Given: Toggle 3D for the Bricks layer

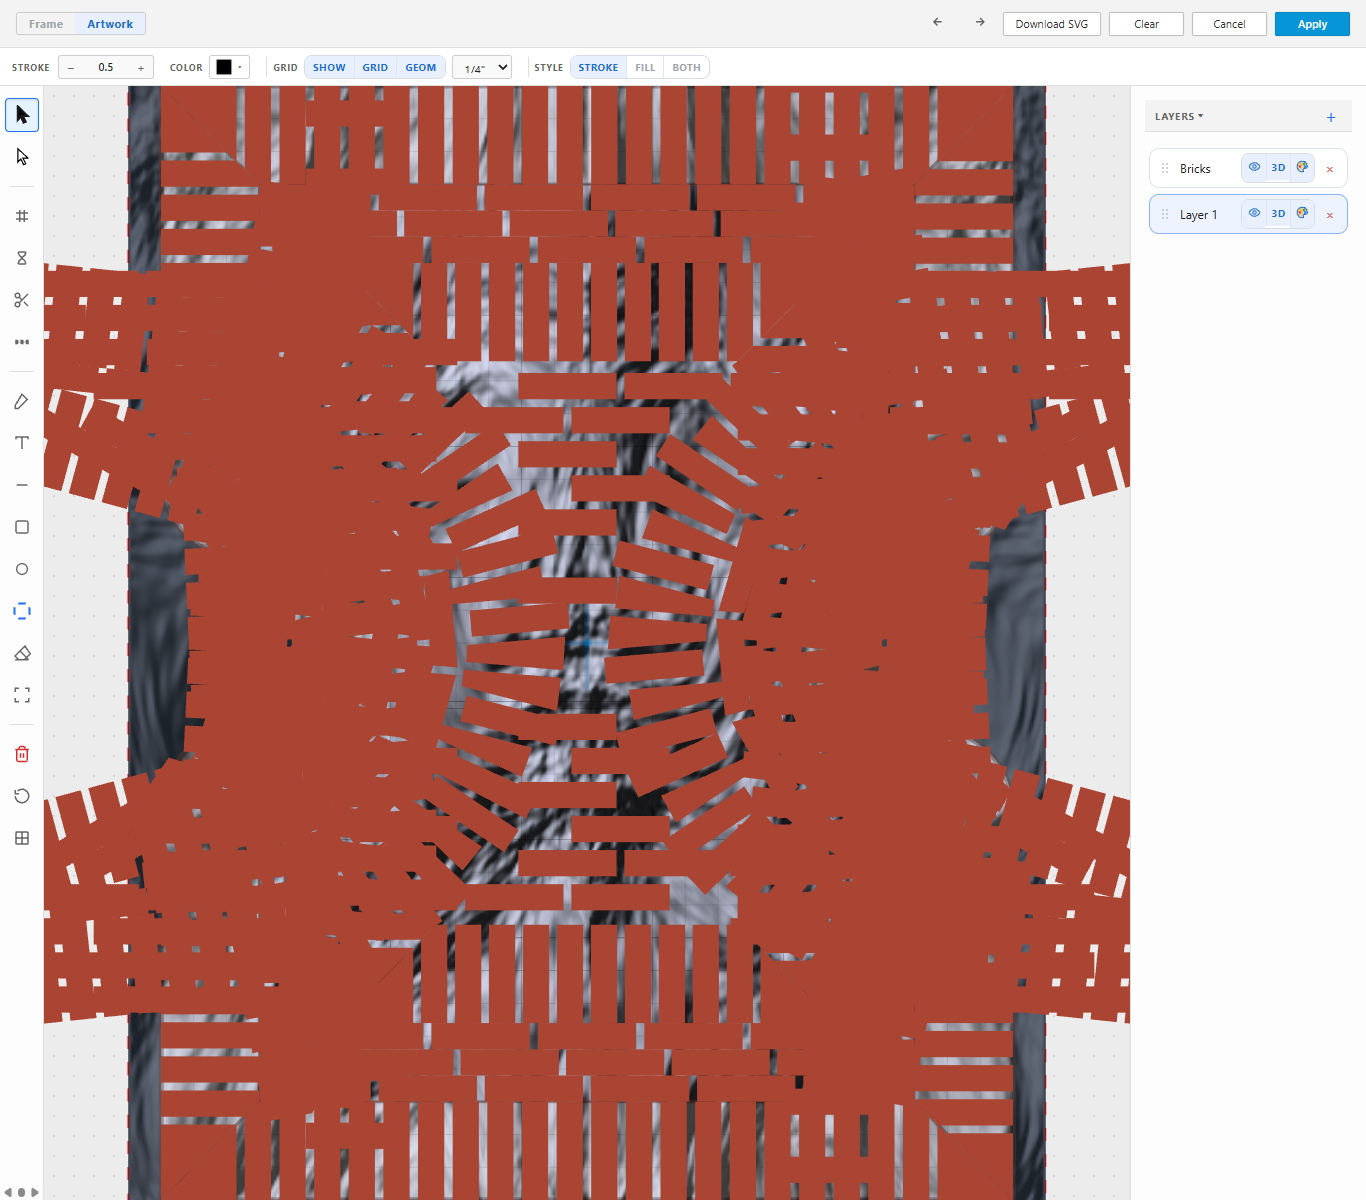Looking at the screenshot, I should pos(1278,167).
